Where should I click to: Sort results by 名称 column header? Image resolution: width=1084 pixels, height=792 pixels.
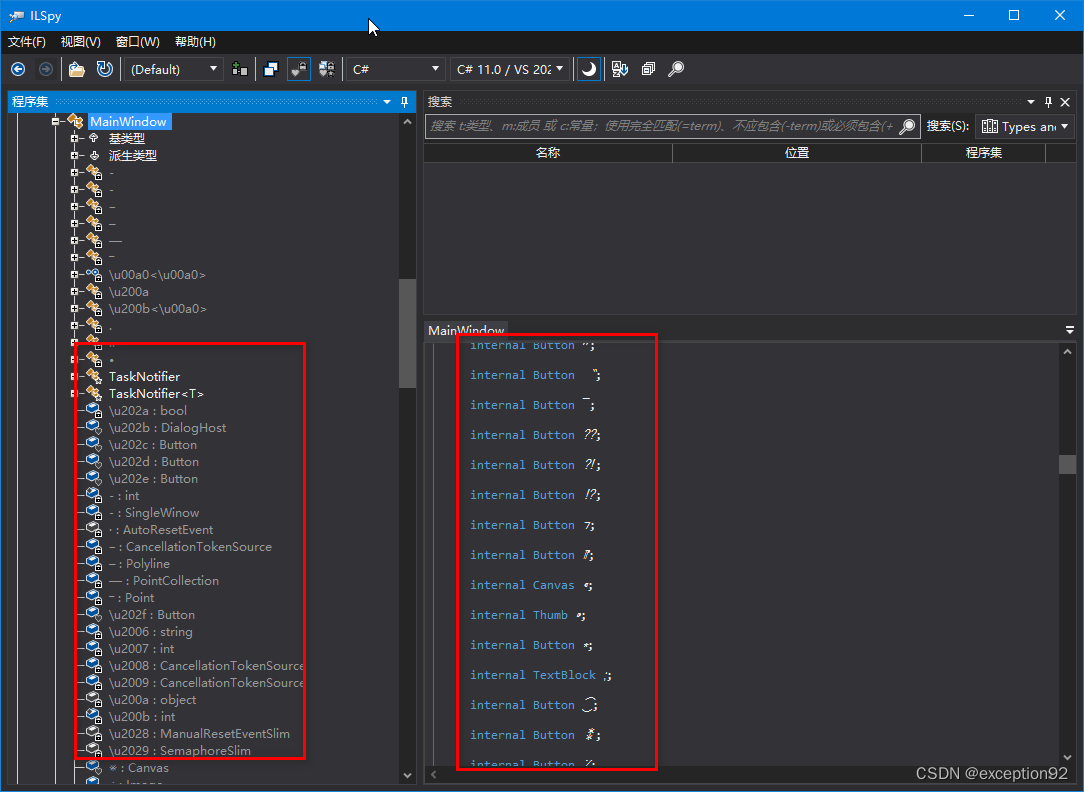[548, 153]
